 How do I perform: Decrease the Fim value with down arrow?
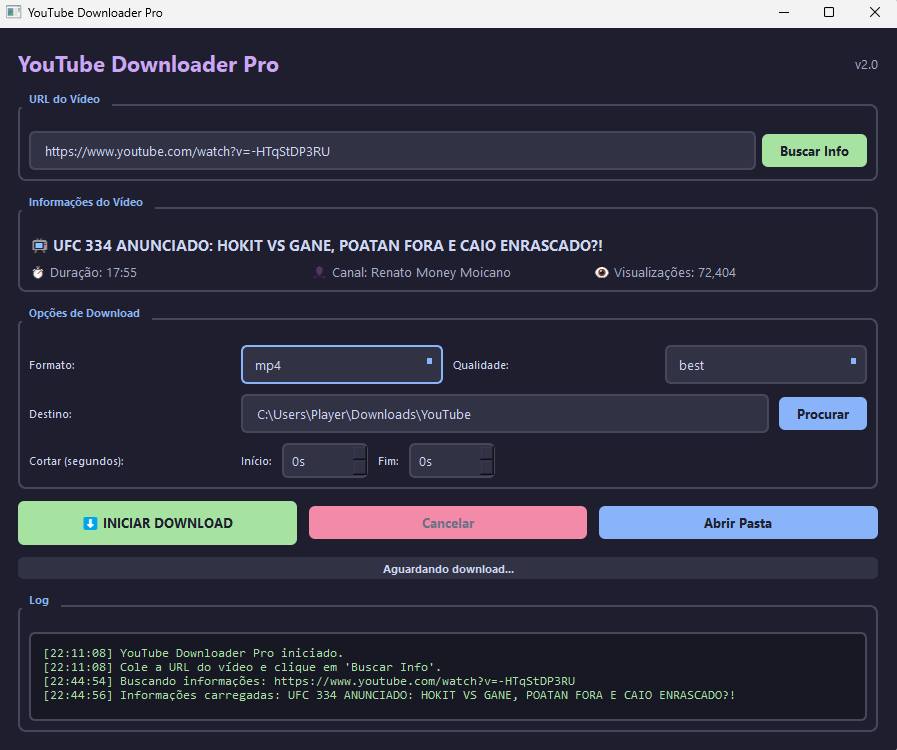487,468
